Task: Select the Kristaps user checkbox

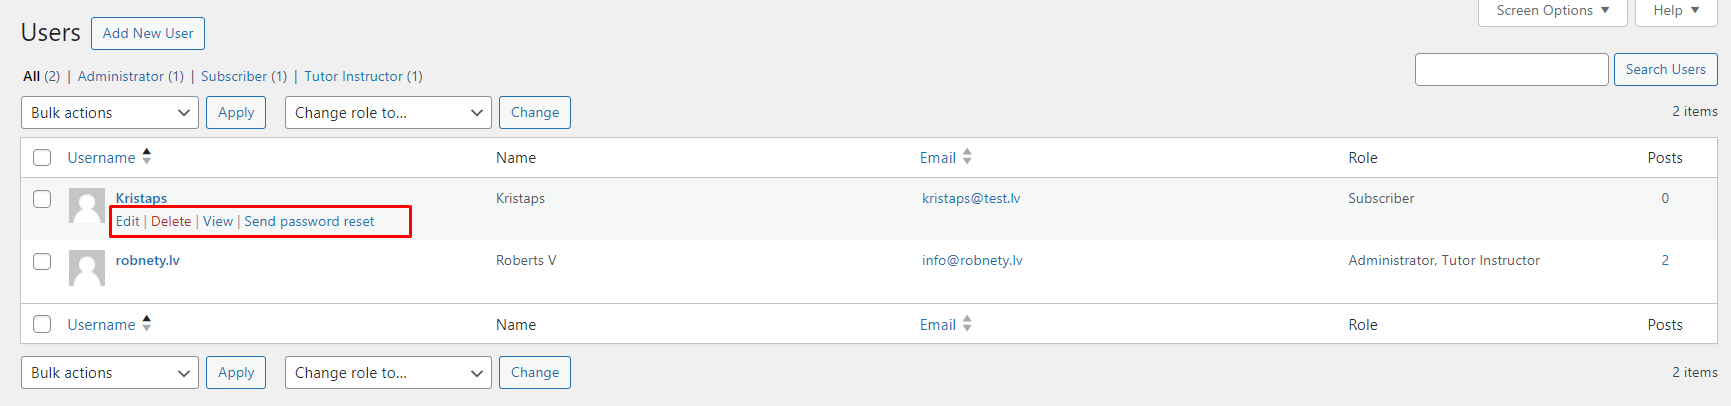Action: click(42, 199)
